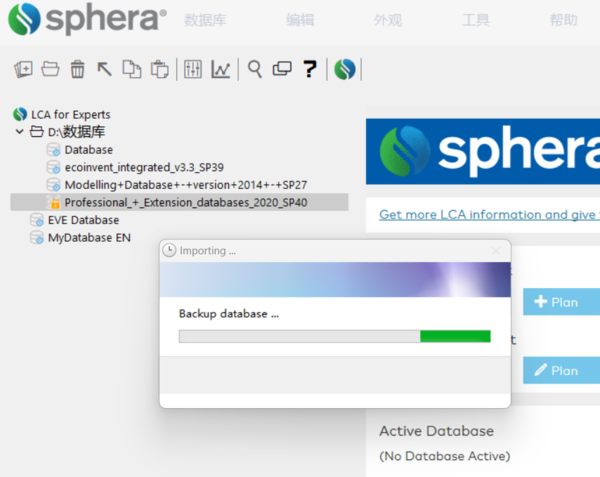
Task: Open the 外观 menu
Action: tap(388, 20)
